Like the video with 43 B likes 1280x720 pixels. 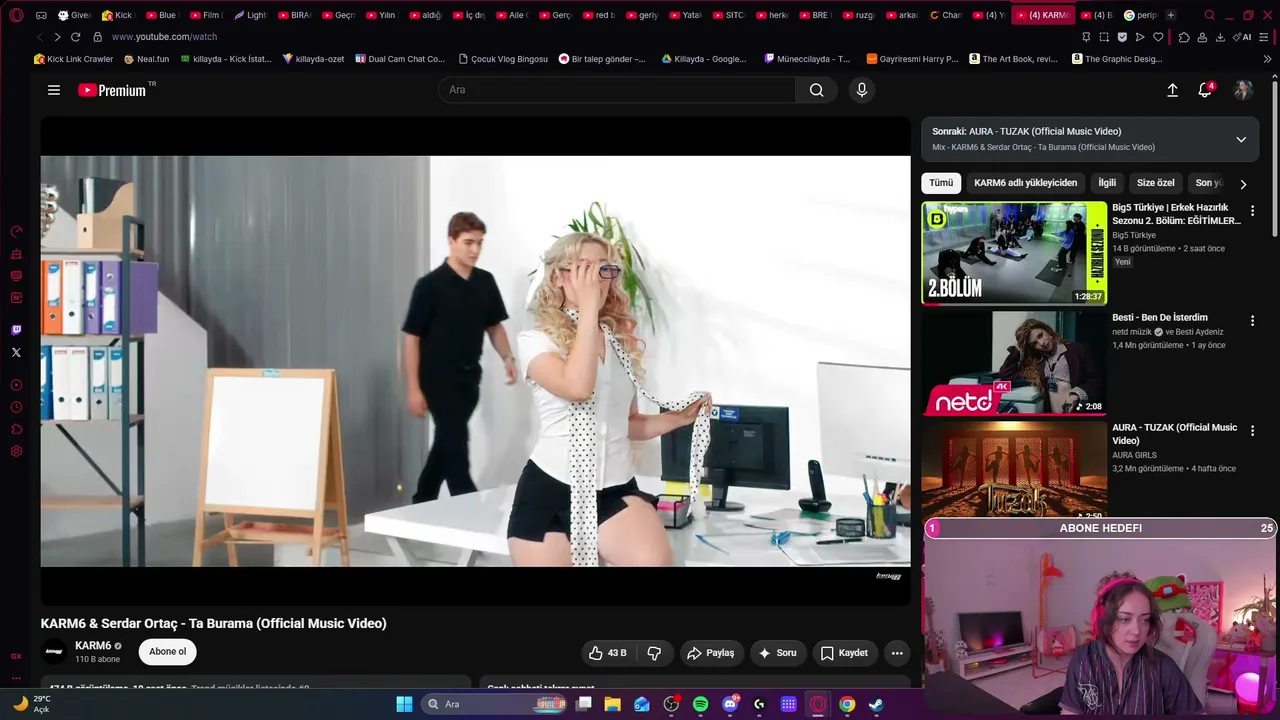[608, 653]
